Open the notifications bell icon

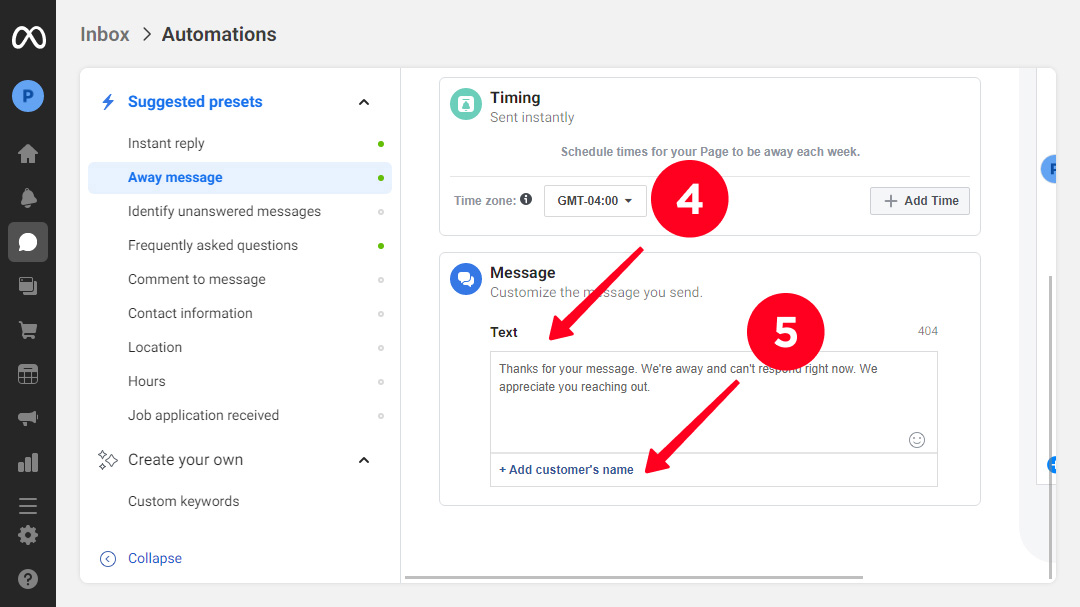[x=28, y=198]
